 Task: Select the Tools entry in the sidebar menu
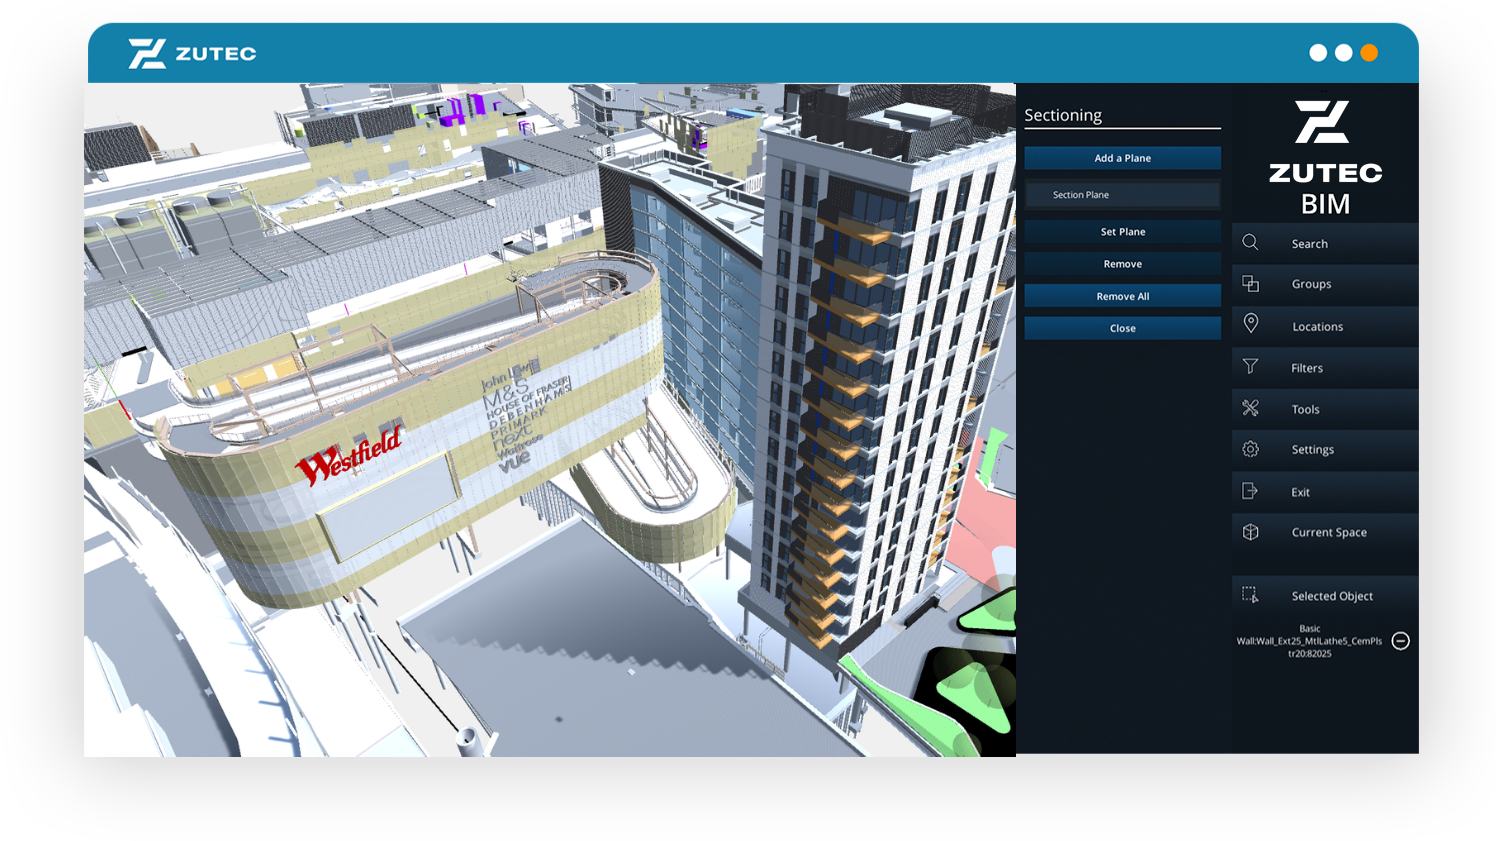point(1306,408)
